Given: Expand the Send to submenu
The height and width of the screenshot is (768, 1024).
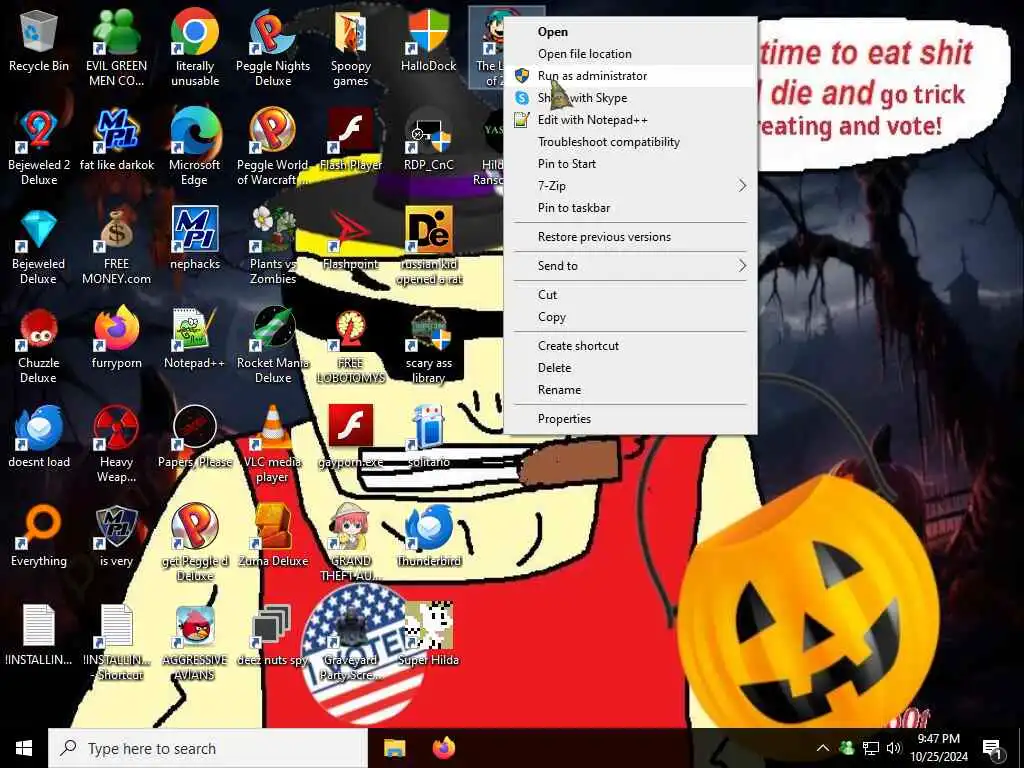Looking at the screenshot, I should coord(630,266).
